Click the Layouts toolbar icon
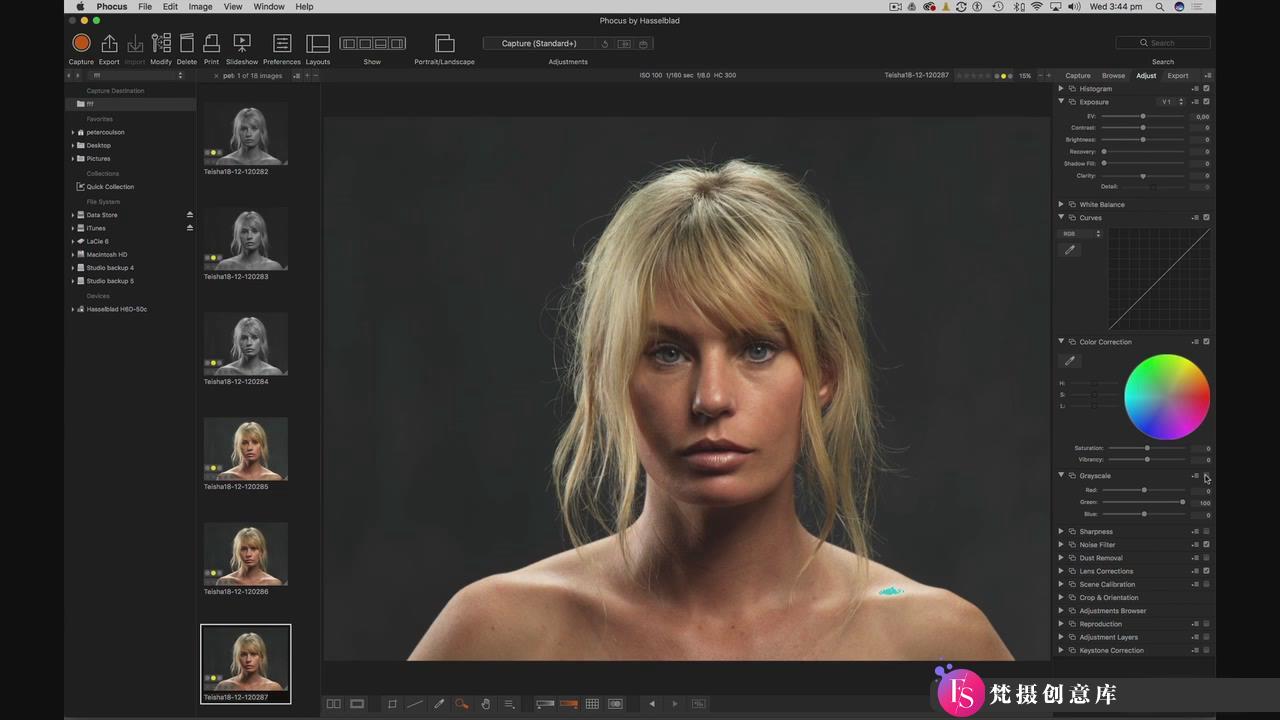The width and height of the screenshot is (1280, 720). coord(318,43)
